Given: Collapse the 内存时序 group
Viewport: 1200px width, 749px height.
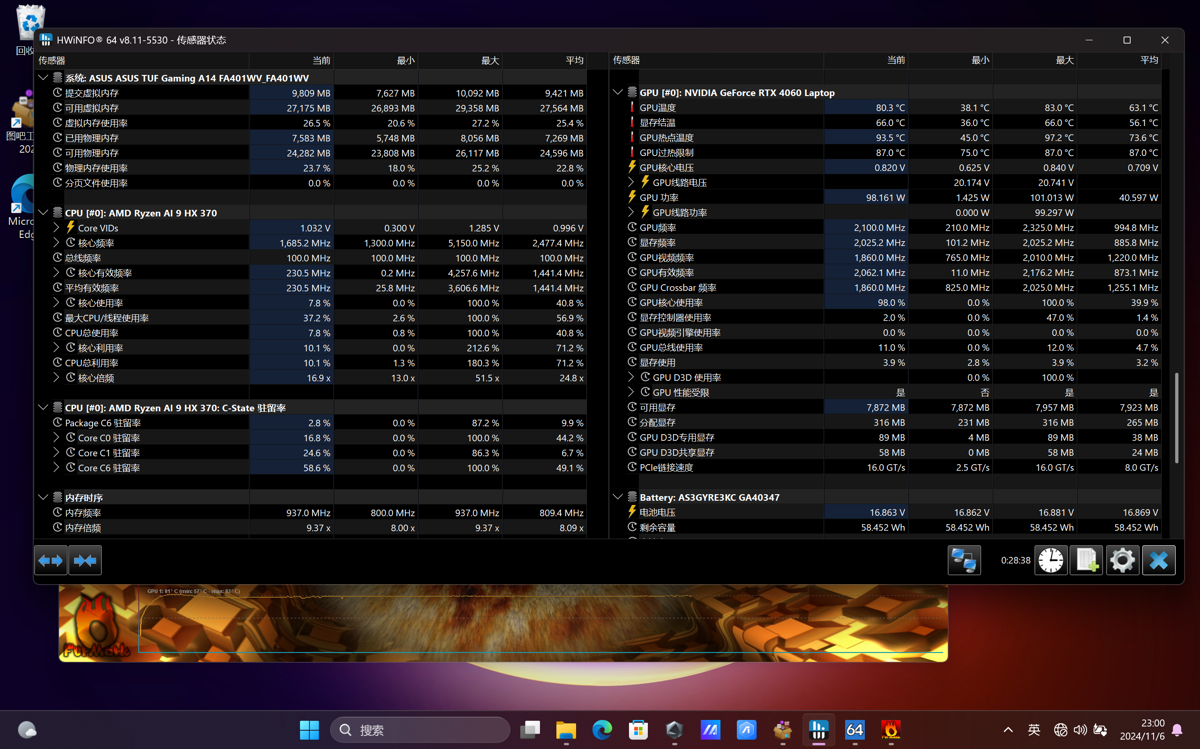Looking at the screenshot, I should (x=43, y=498).
